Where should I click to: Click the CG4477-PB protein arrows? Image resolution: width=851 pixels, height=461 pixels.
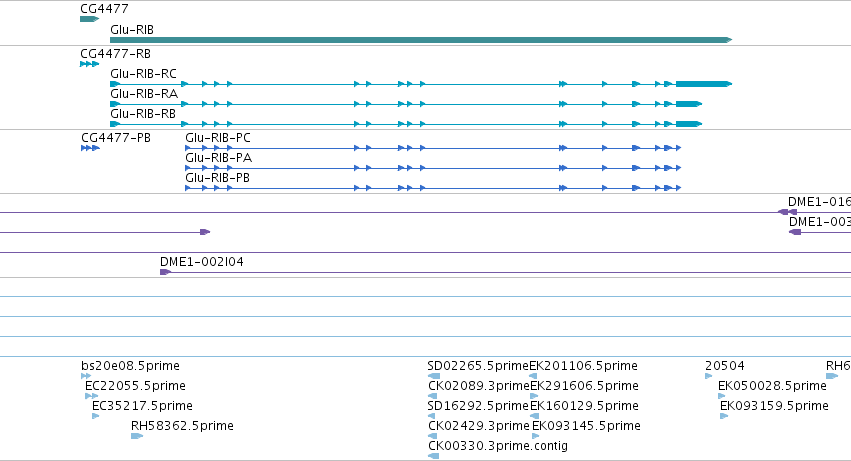(91, 148)
